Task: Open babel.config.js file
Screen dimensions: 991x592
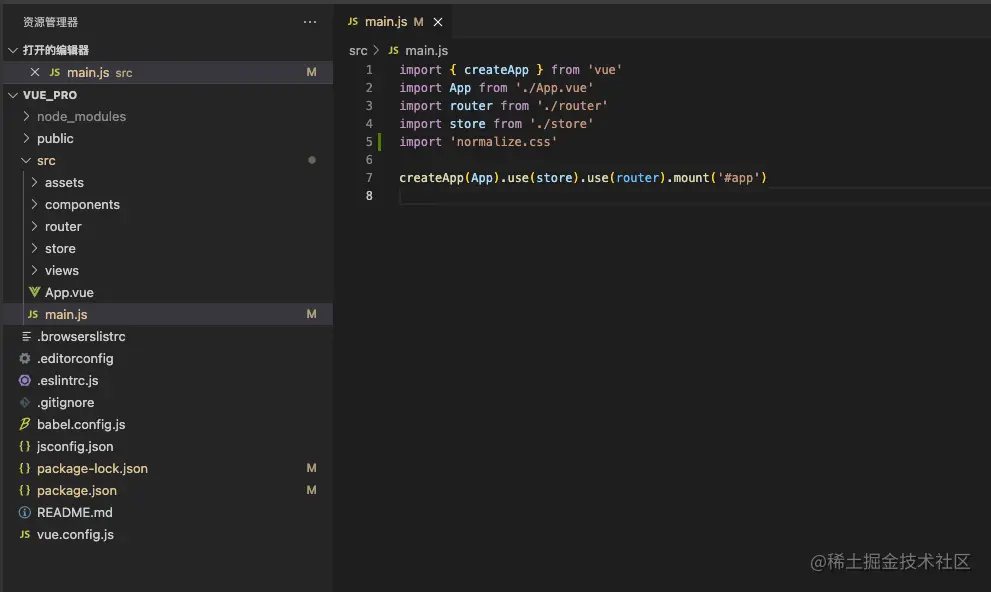Action: point(81,425)
